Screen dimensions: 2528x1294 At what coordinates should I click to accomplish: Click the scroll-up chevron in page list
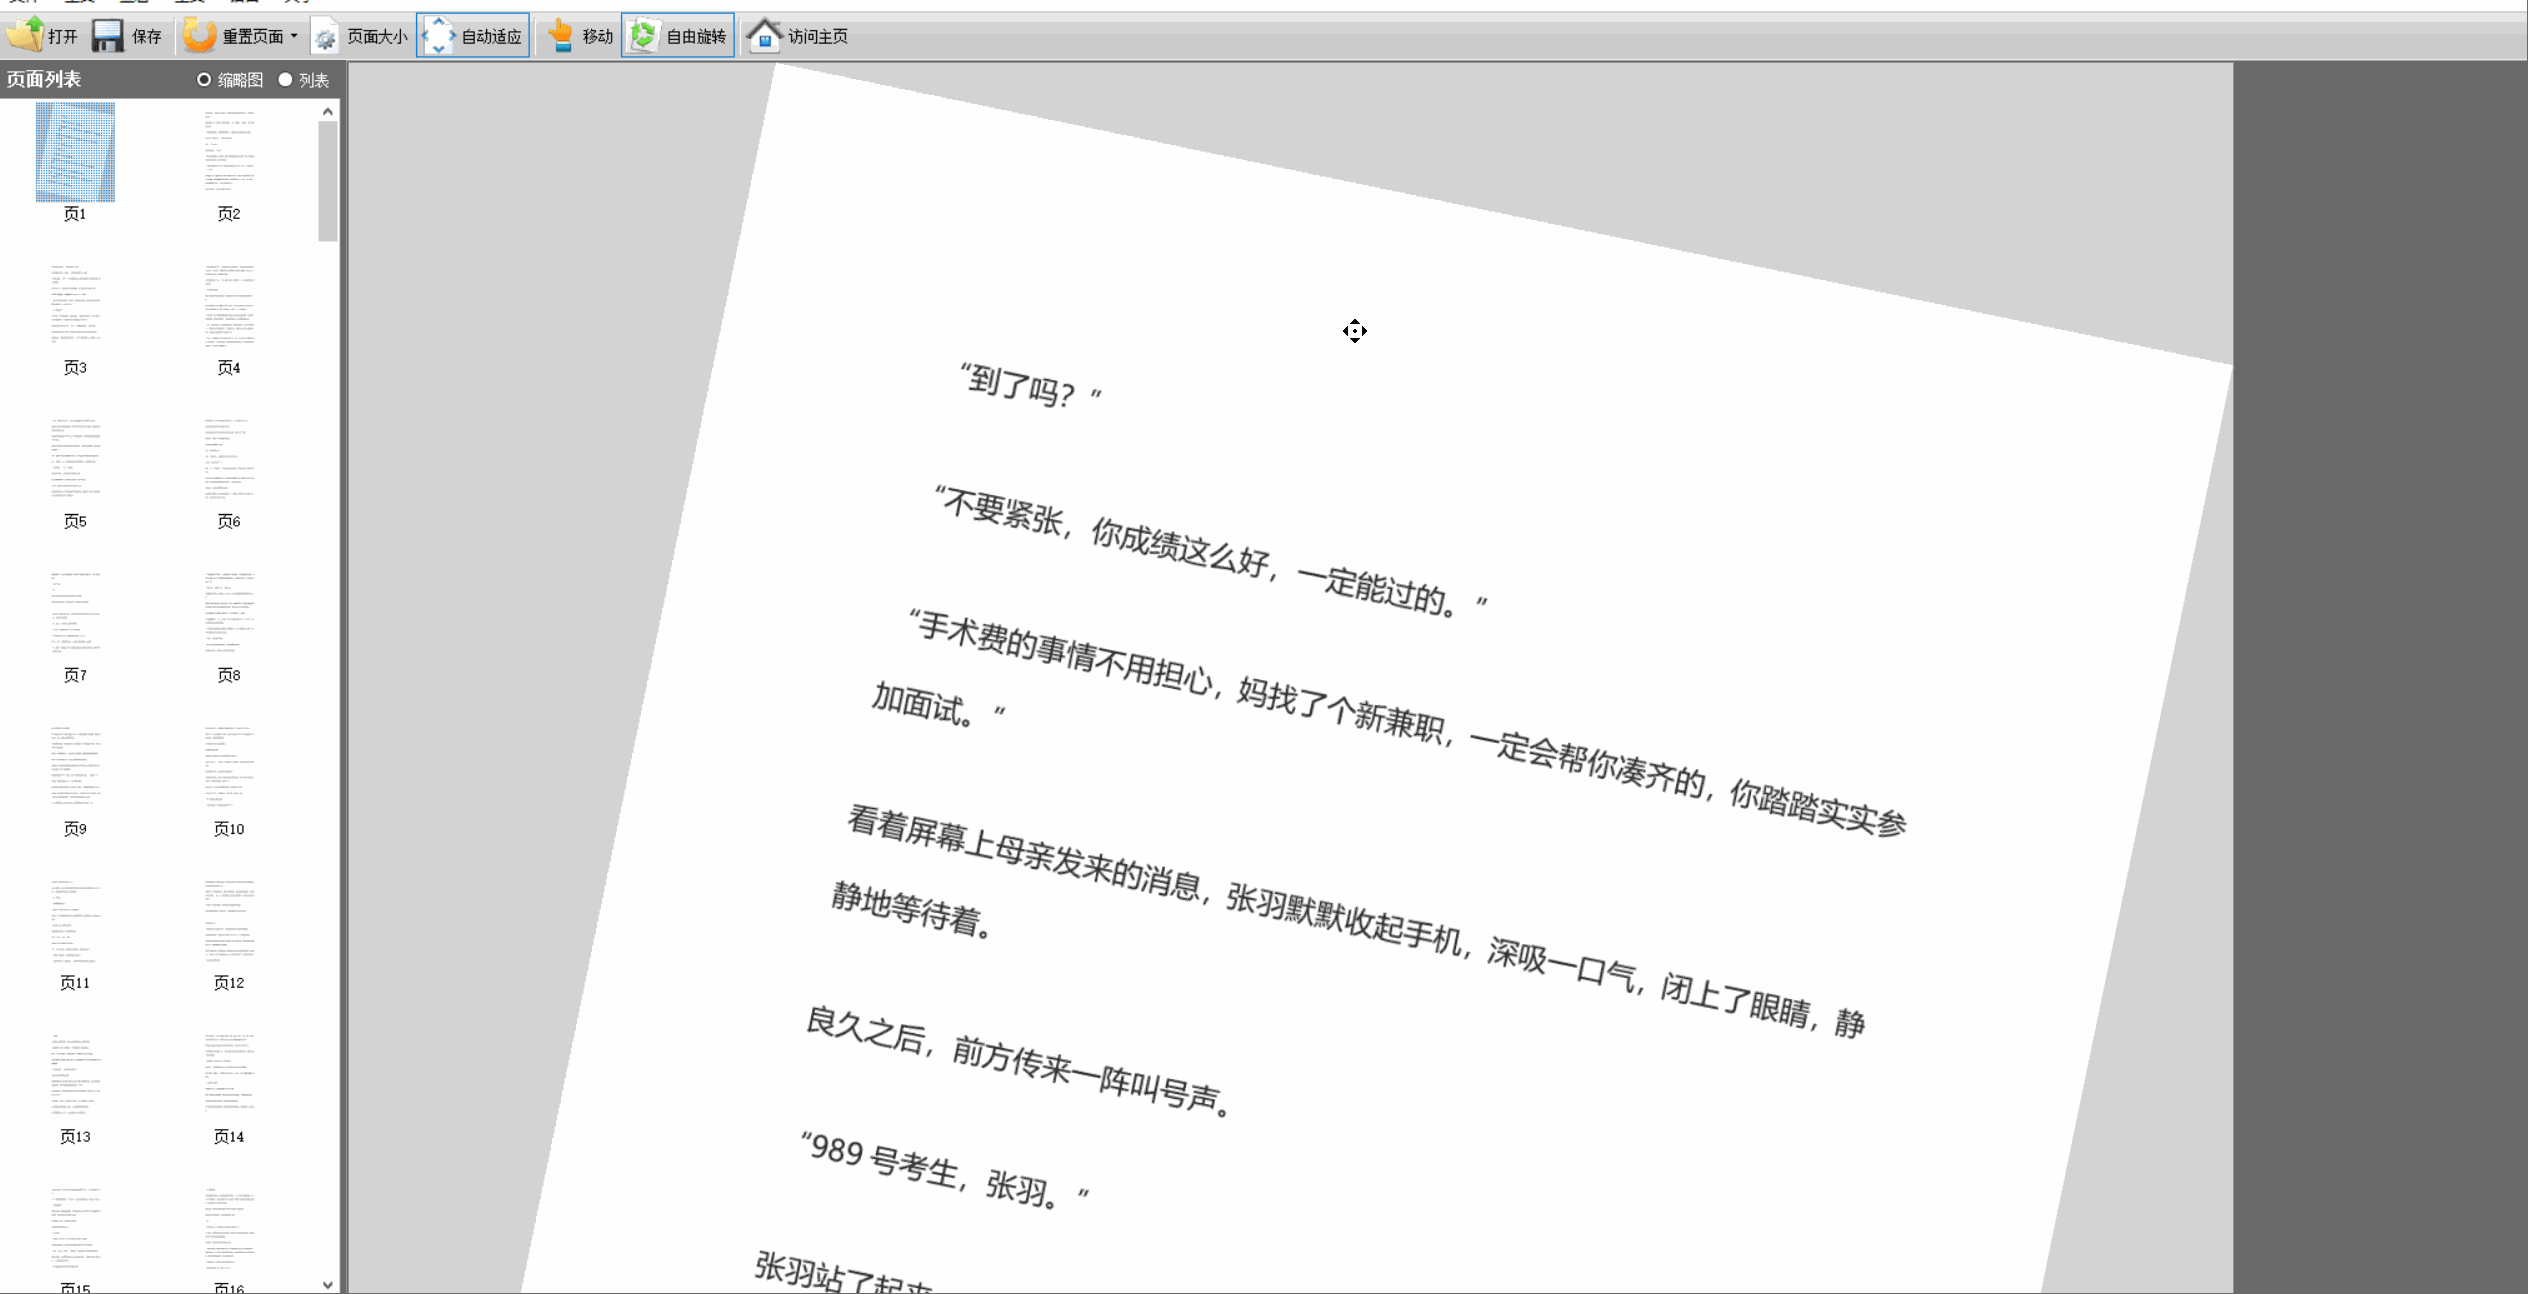(328, 111)
